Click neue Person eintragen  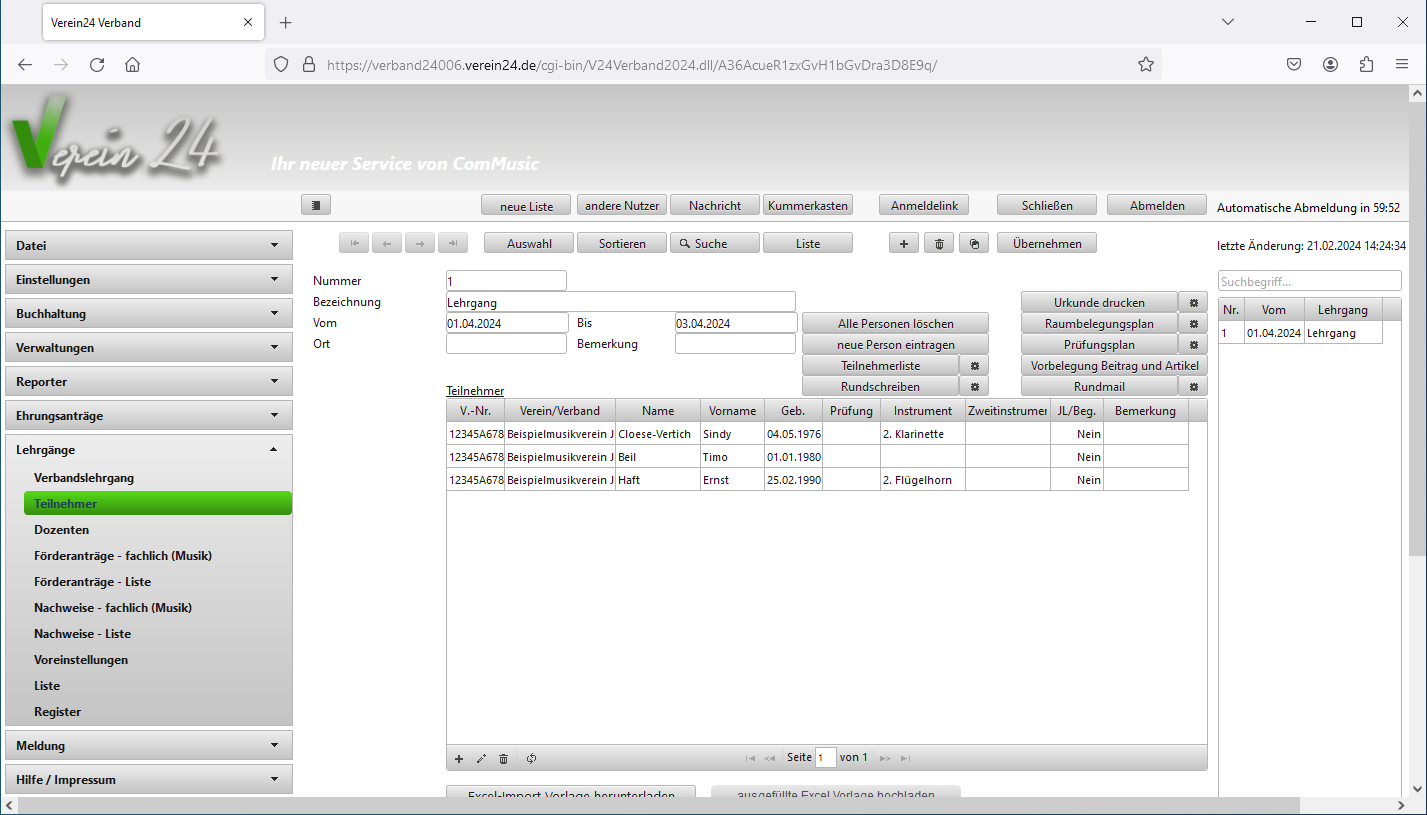895,344
